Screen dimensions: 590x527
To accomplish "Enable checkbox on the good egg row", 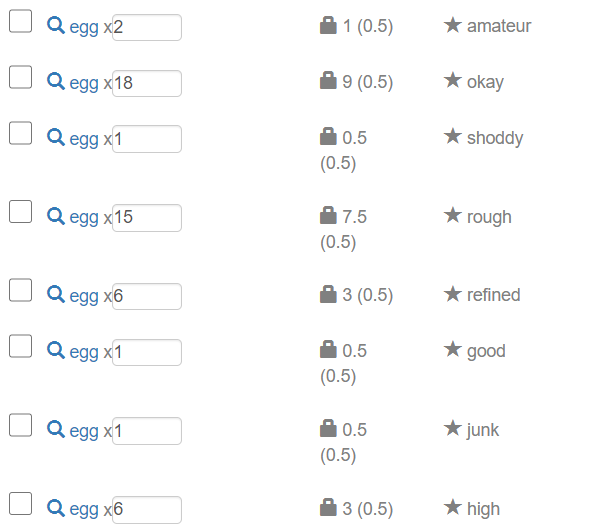I will point(20,346).
